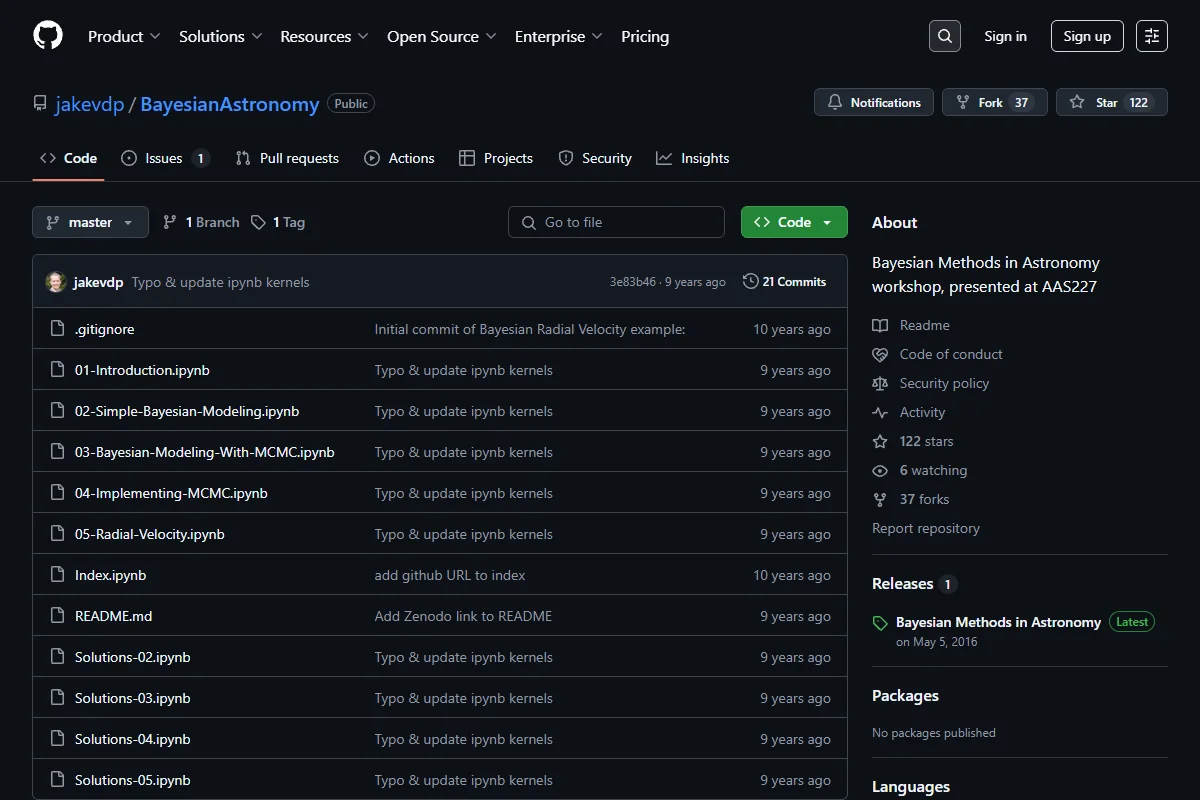
Task: Switch to the Insights tab
Action: 693,158
